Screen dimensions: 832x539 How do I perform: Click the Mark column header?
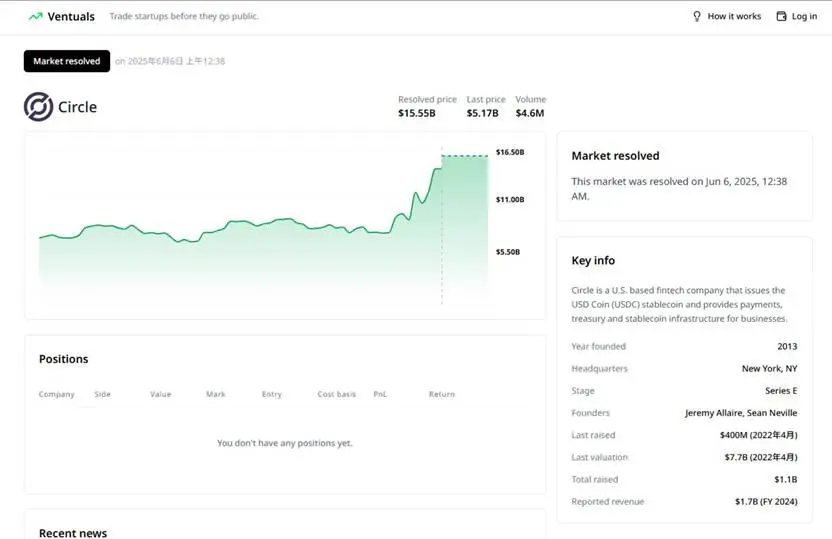point(216,394)
